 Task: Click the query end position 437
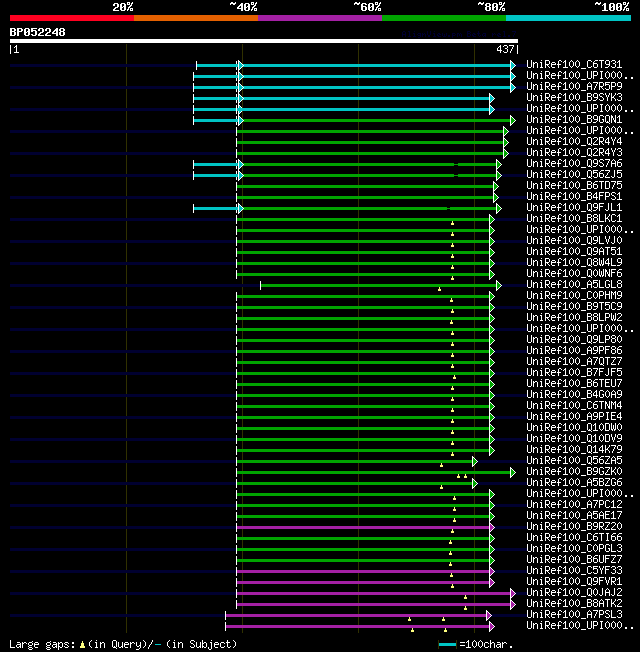505,49
